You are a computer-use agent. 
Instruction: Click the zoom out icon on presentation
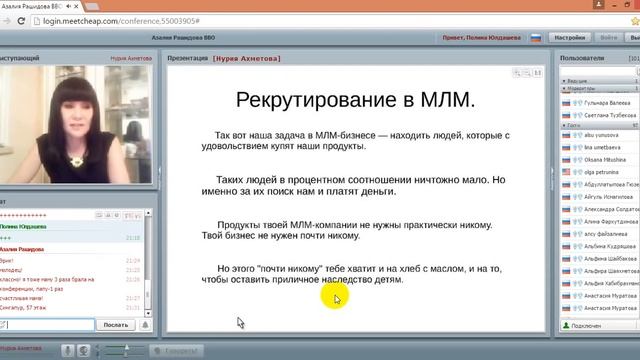(x=527, y=73)
